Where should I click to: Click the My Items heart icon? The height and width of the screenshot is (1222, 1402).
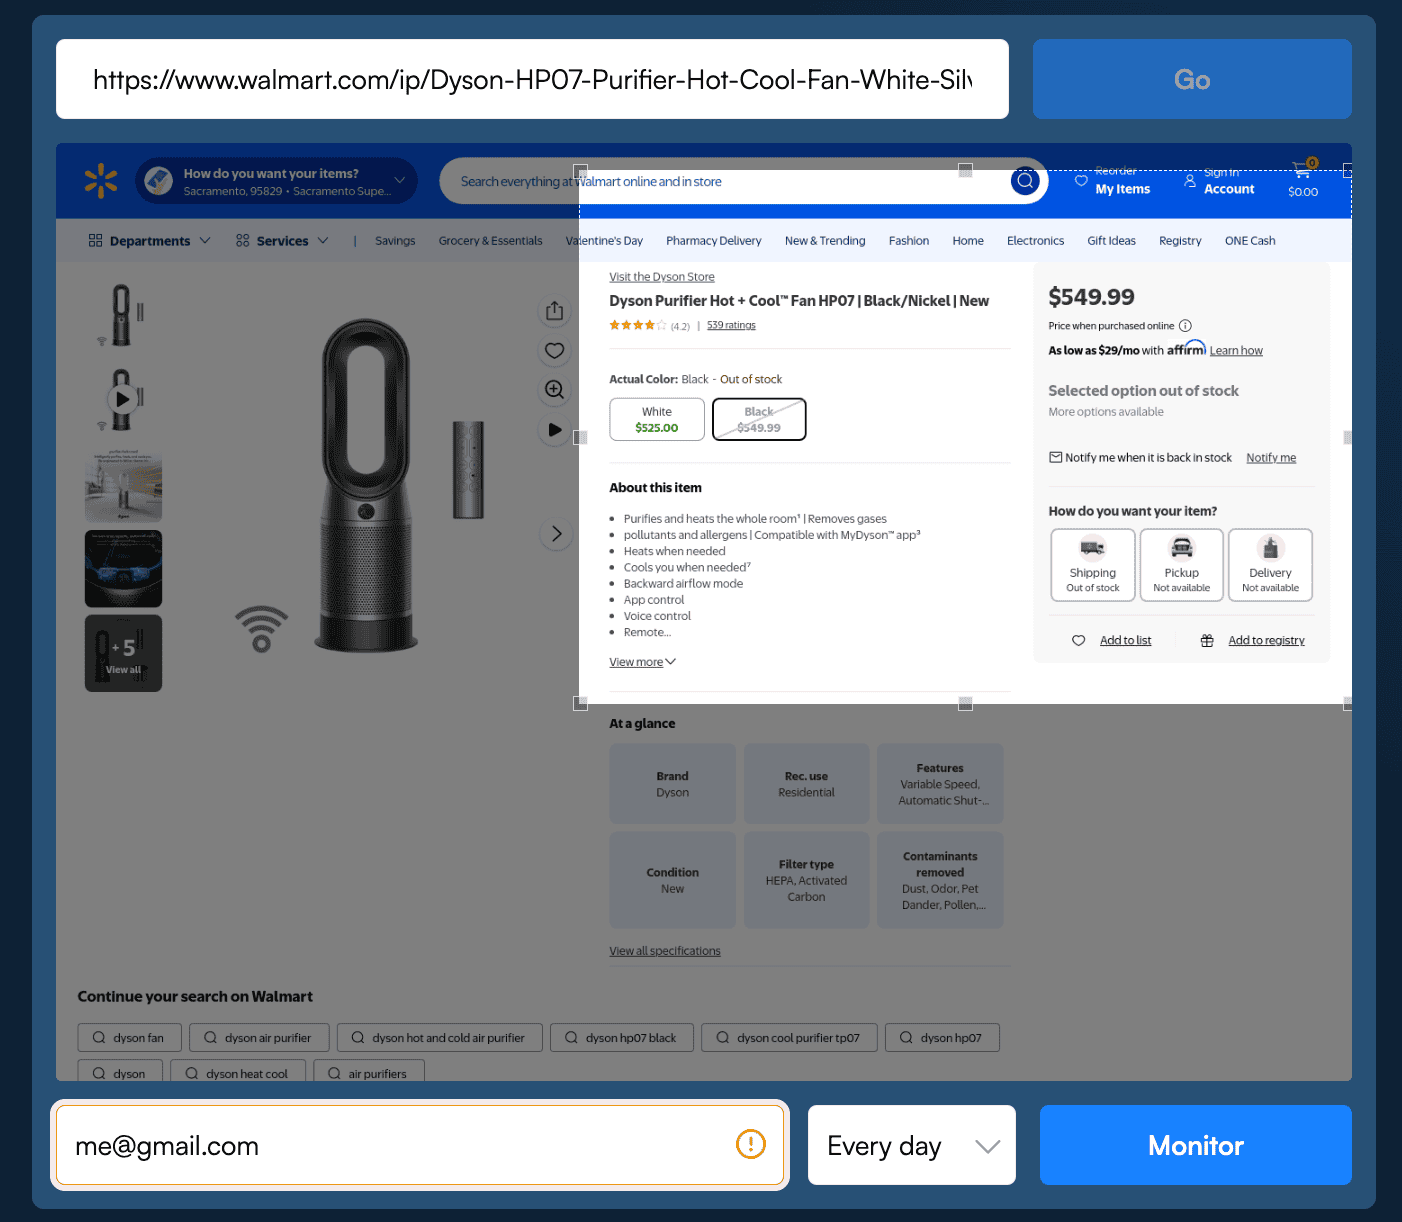point(1081,181)
